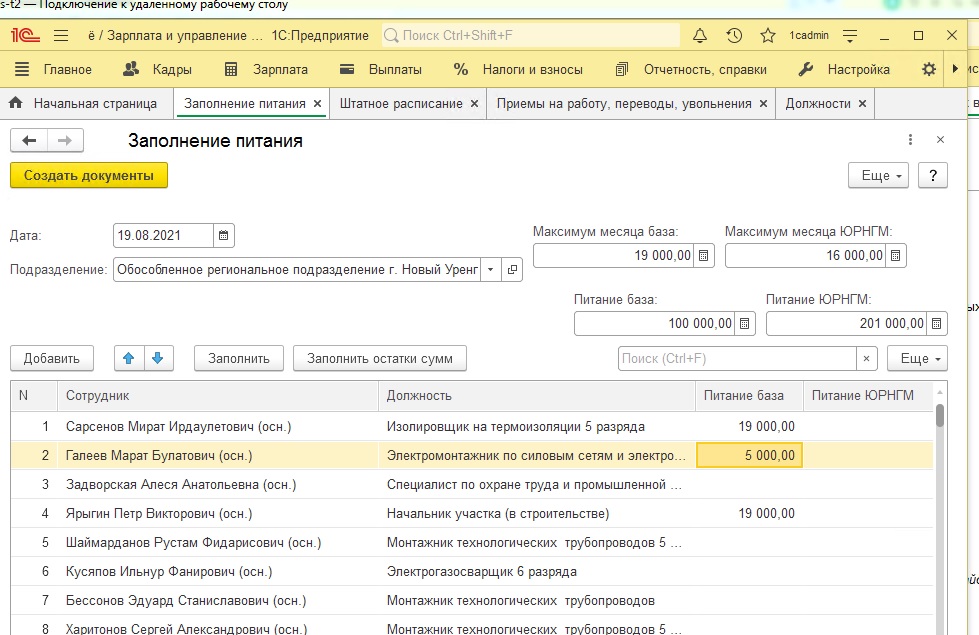Move row down with blue arrow
Screen dimensions: 979x635
click(x=158, y=358)
